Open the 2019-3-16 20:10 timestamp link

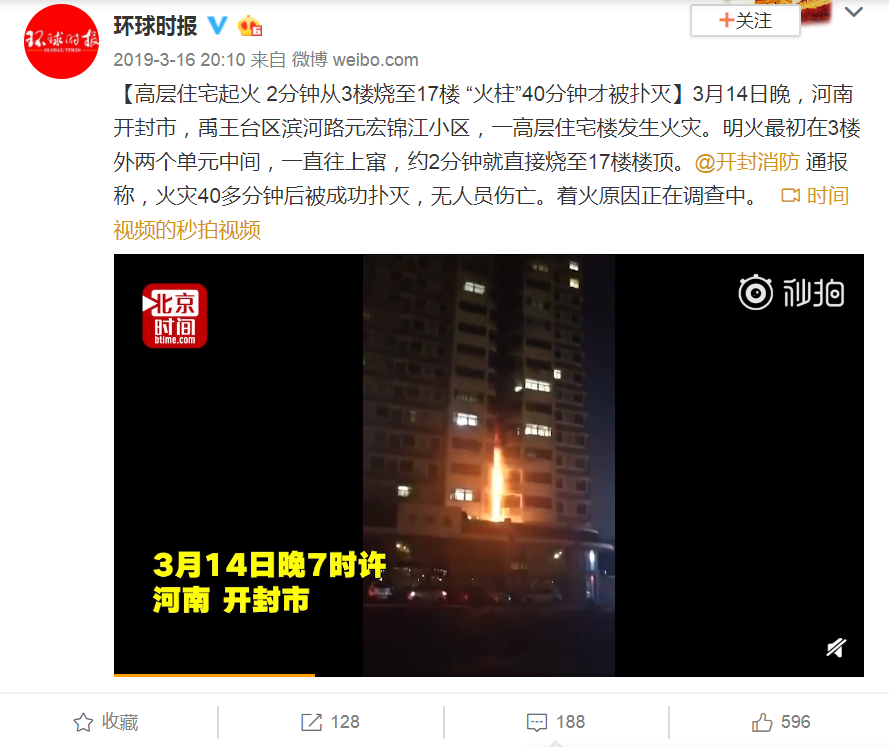tap(179, 60)
